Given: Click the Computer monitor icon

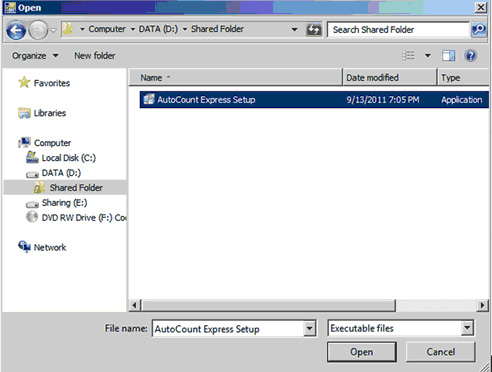Looking at the screenshot, I should 24,142.
